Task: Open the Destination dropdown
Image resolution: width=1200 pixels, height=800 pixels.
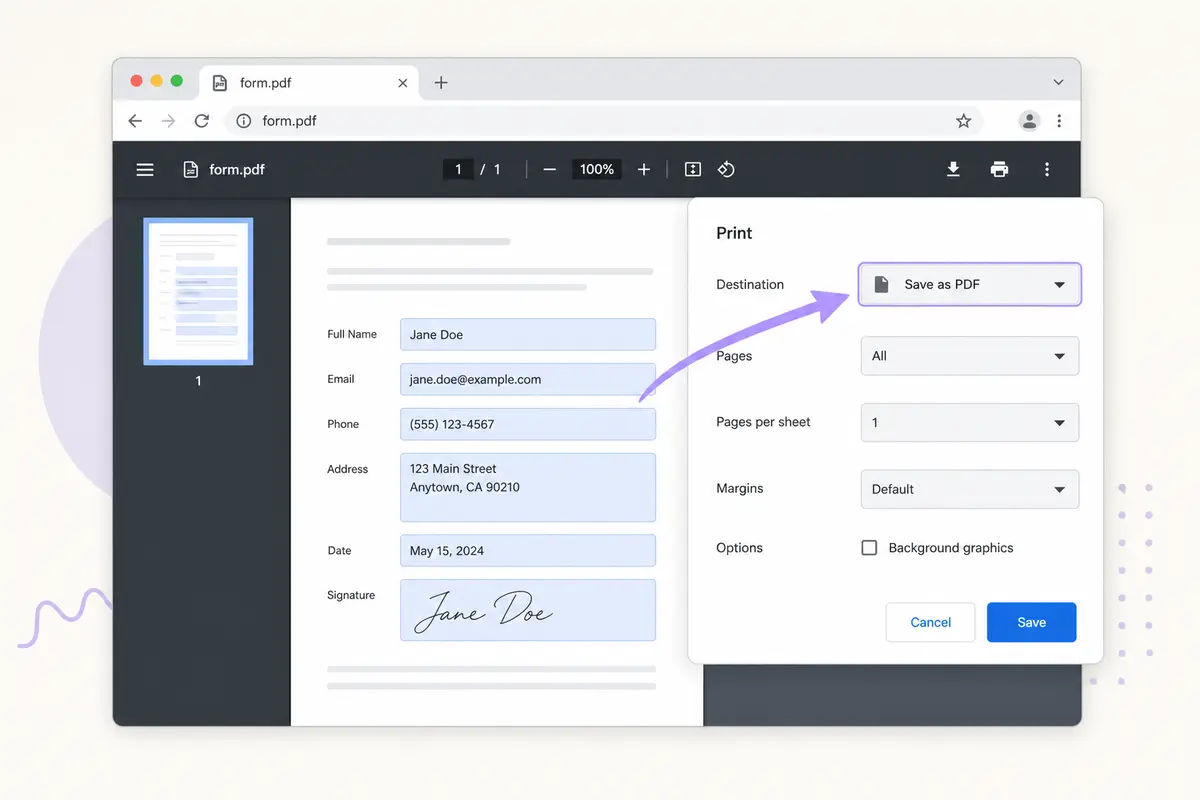Action: pos(970,284)
